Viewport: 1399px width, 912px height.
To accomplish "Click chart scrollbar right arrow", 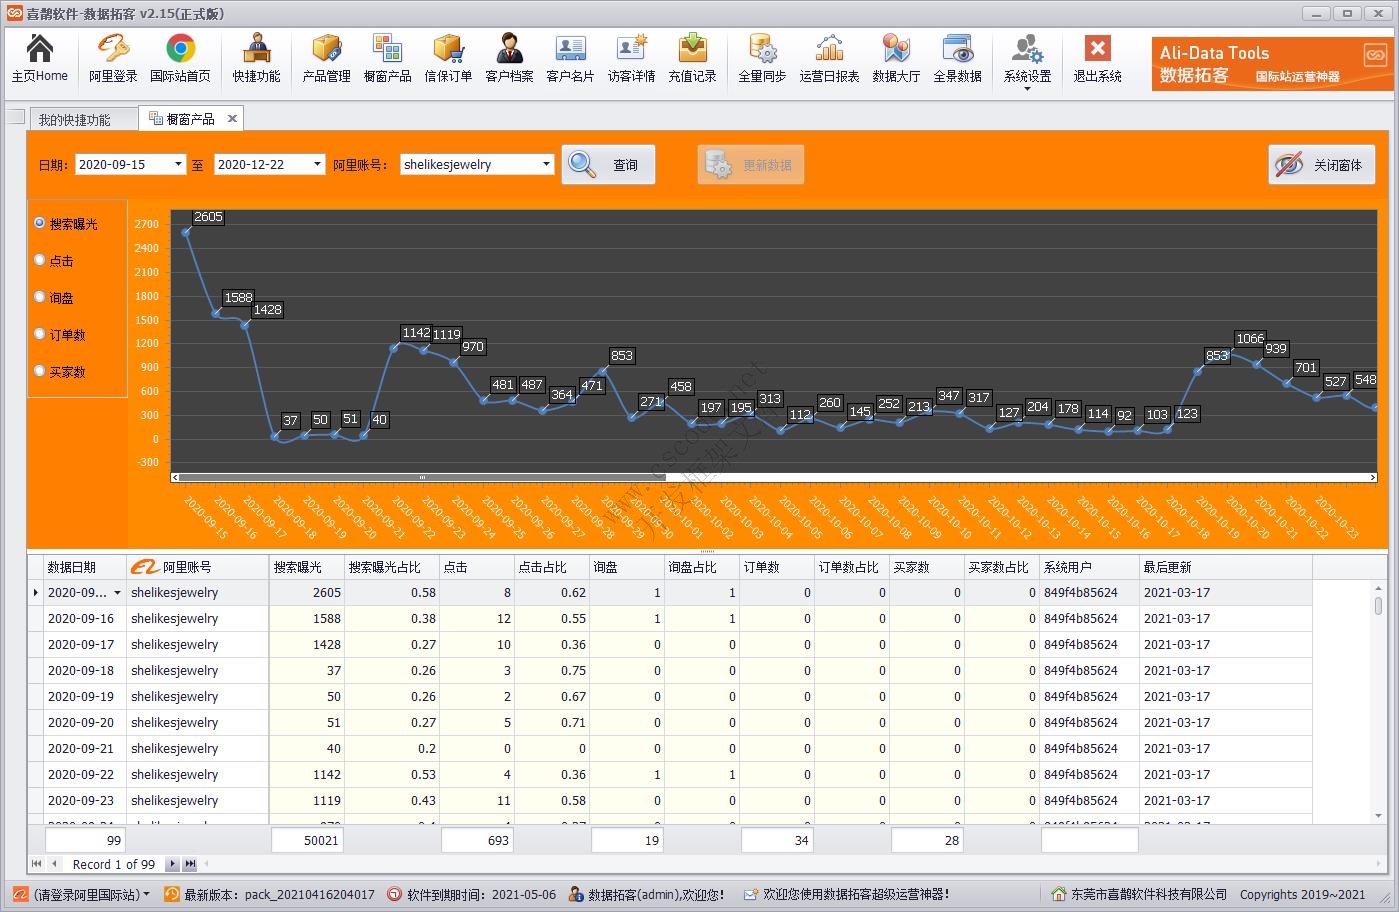I will coord(1372,477).
